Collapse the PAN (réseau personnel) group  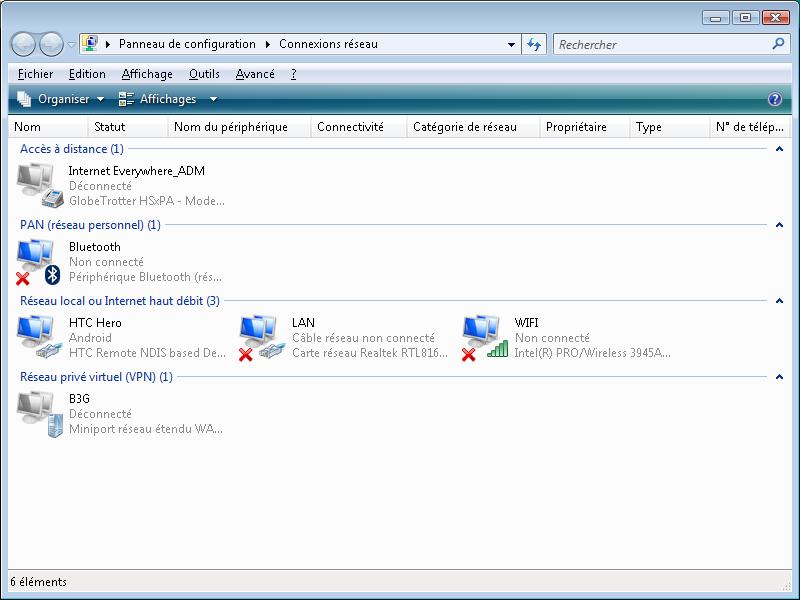(x=779, y=225)
